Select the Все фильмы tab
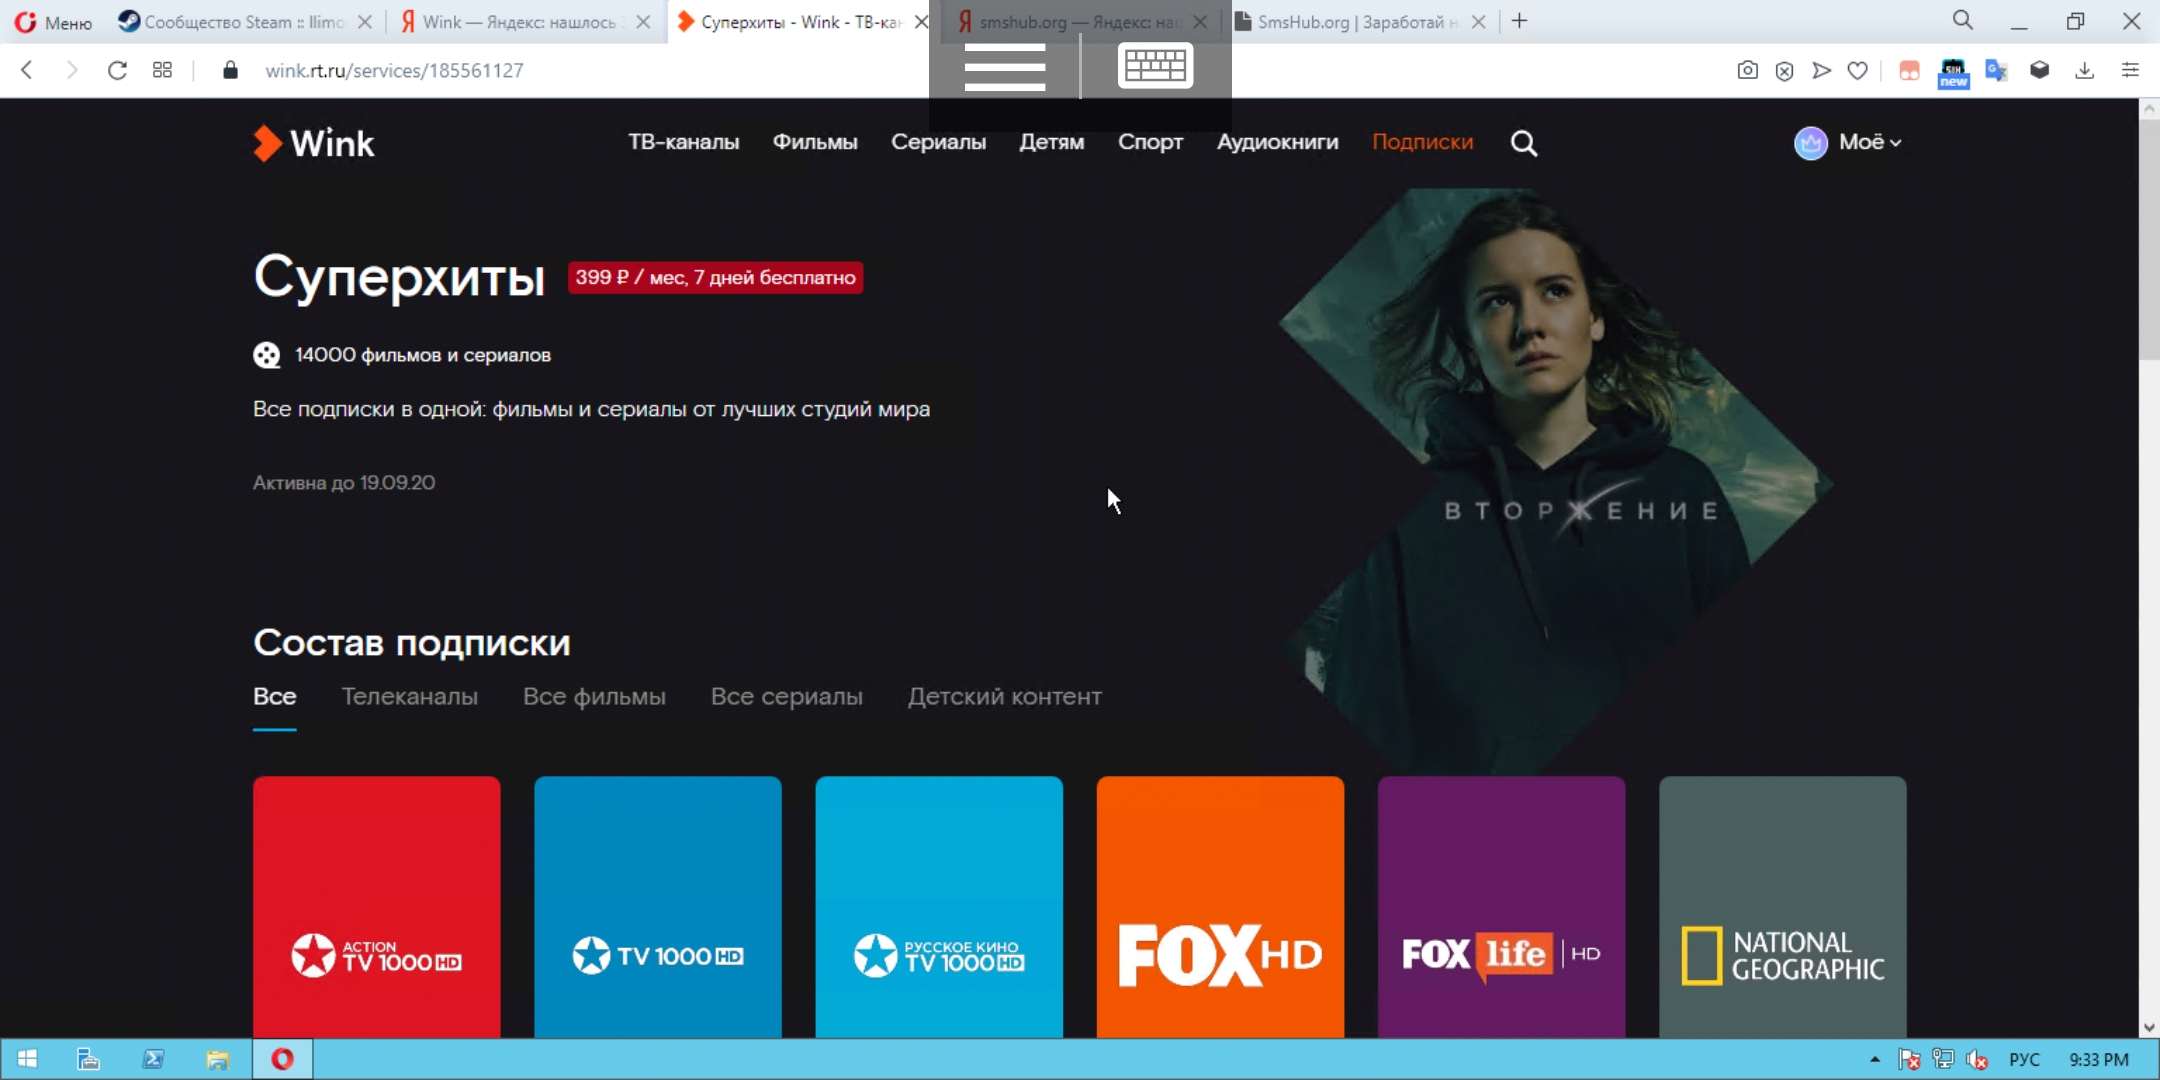The width and height of the screenshot is (2160, 1080). [594, 696]
